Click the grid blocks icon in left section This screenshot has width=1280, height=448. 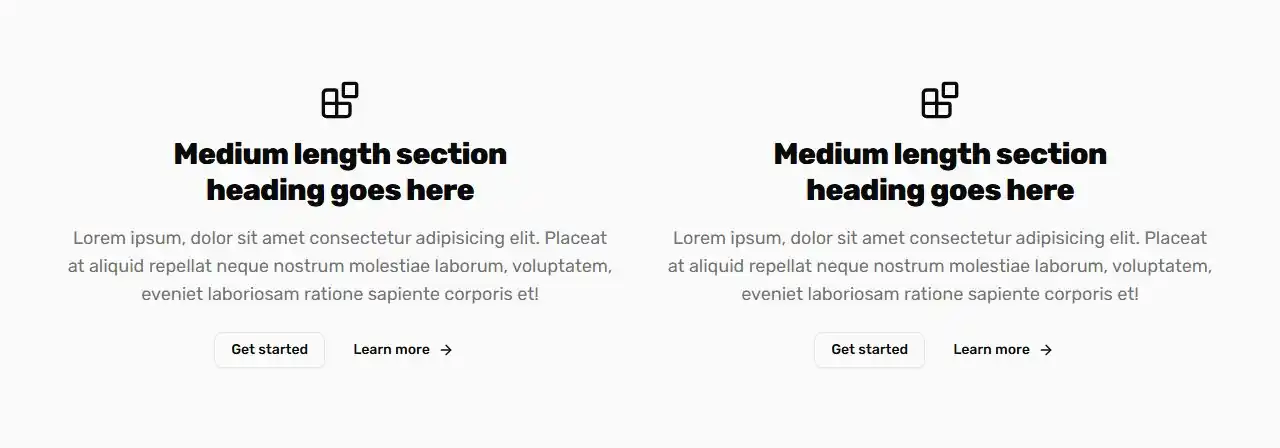click(339, 100)
